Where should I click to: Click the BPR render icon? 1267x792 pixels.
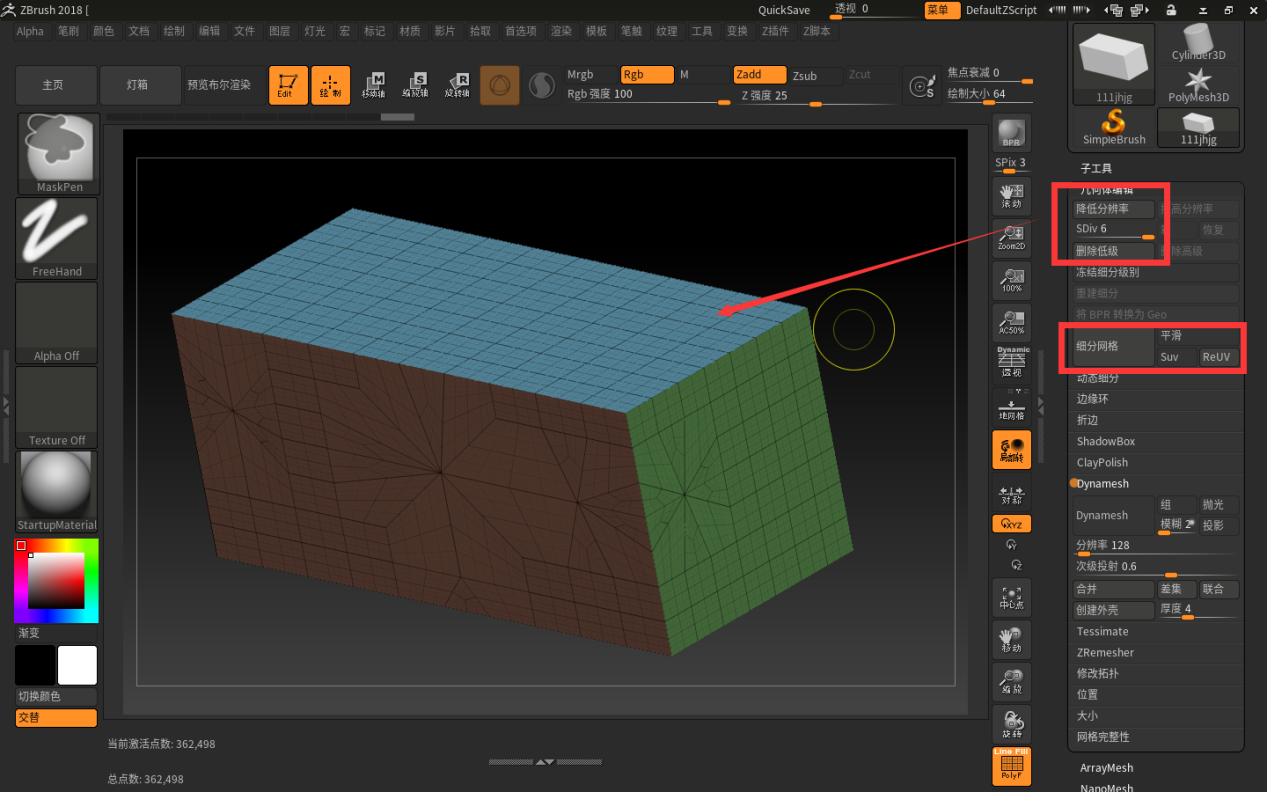(x=1011, y=133)
